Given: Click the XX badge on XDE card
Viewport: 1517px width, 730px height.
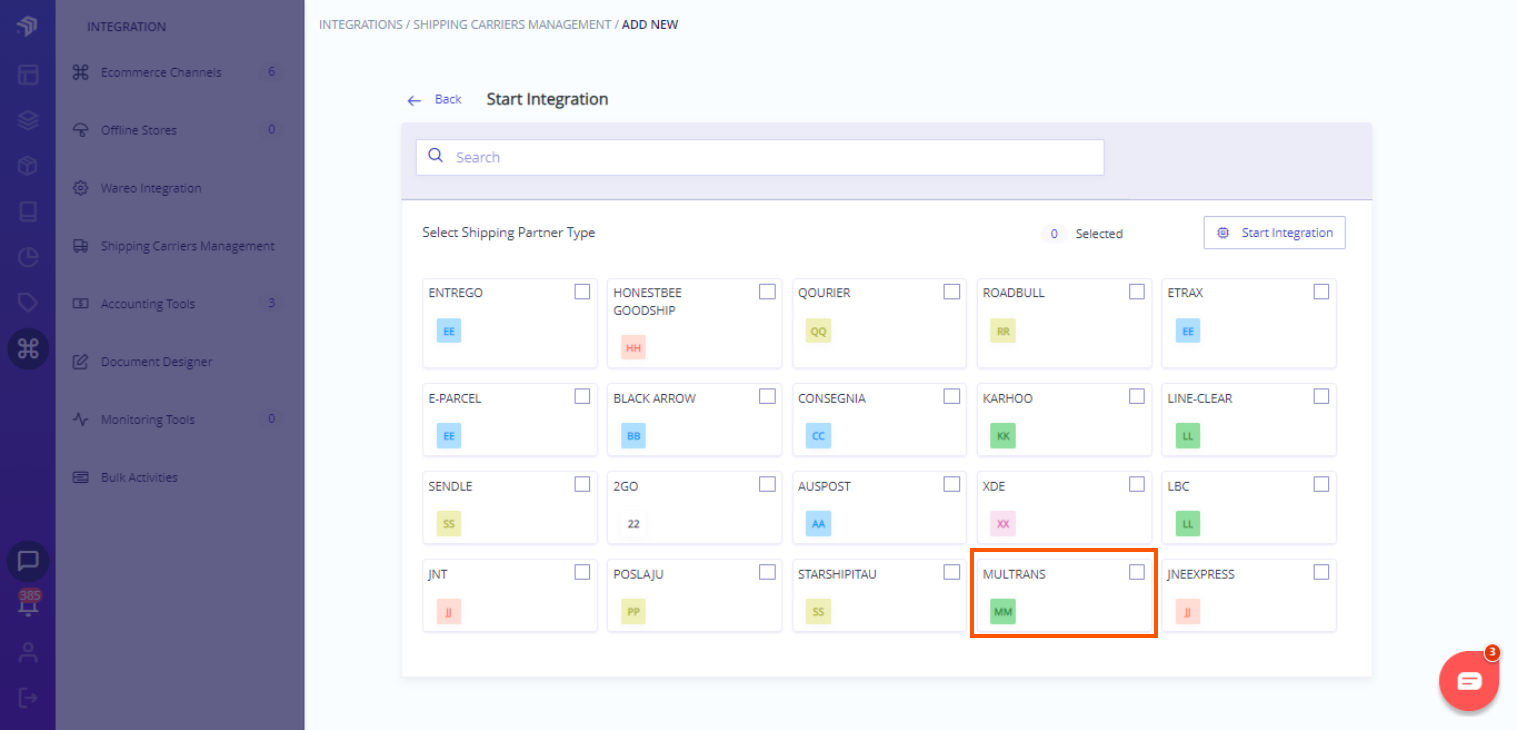Looking at the screenshot, I should [1003, 523].
